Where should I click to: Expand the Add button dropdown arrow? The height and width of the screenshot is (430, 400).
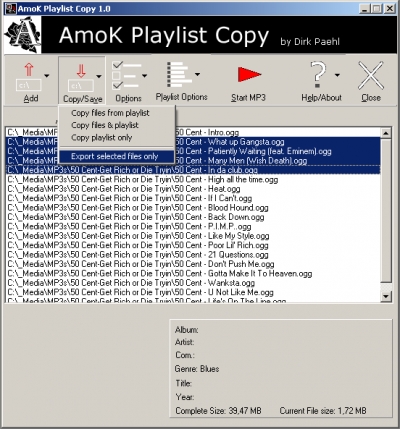47,76
